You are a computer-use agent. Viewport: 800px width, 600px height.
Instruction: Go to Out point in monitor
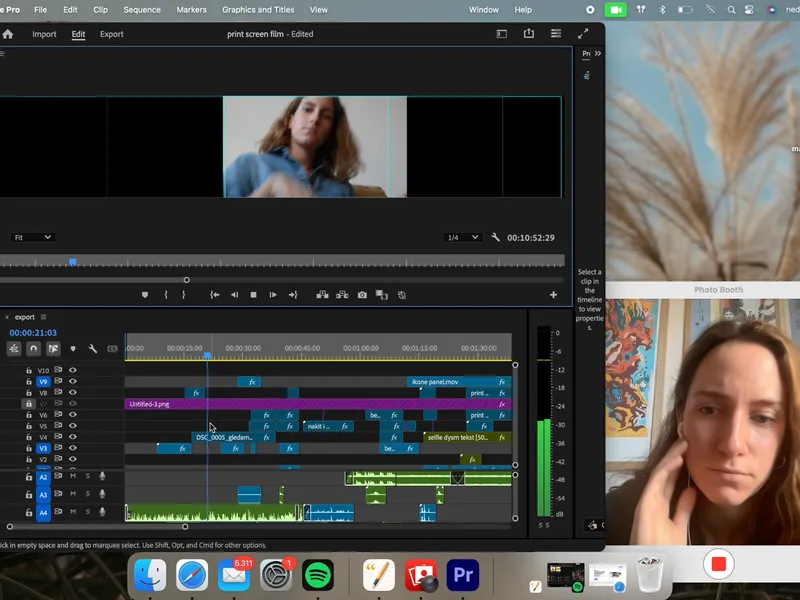[x=293, y=295]
